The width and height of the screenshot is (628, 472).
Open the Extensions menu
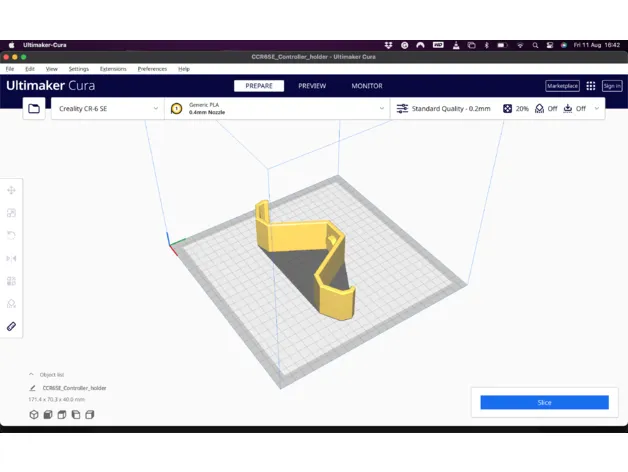coord(113,69)
